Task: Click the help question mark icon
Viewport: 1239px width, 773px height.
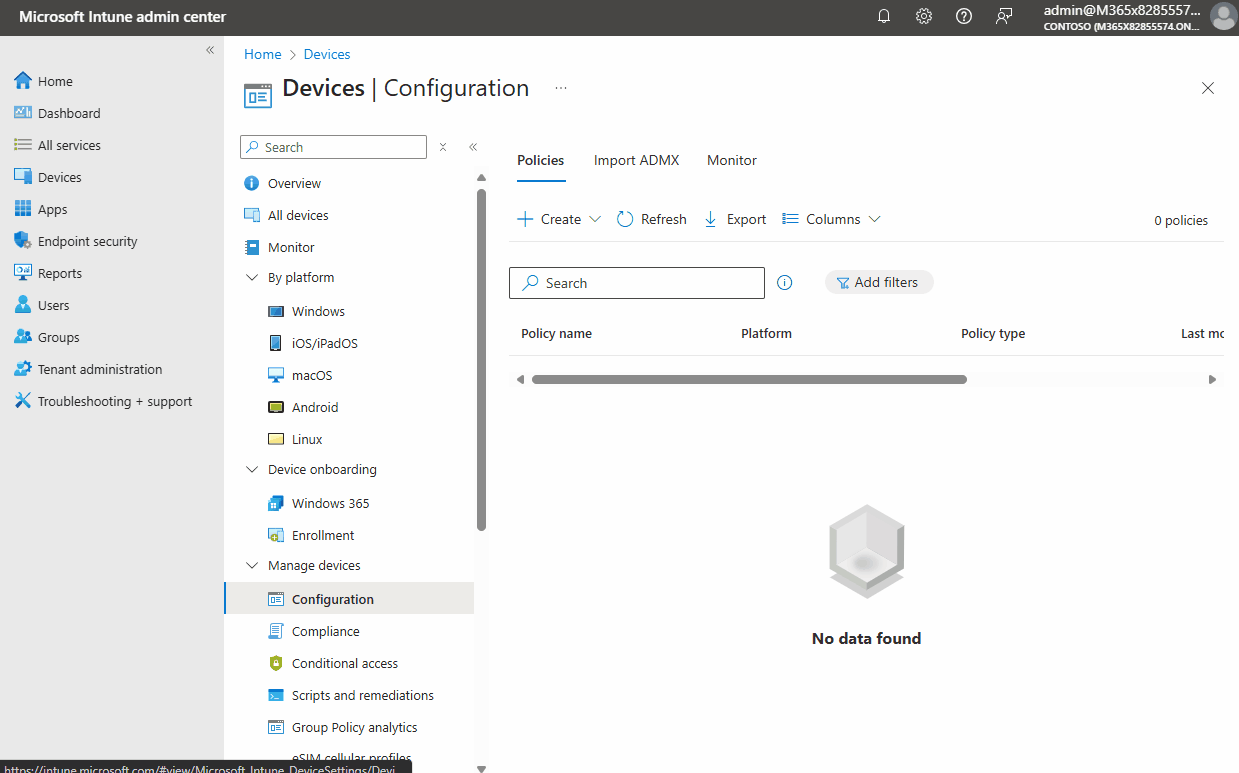Action: (964, 17)
